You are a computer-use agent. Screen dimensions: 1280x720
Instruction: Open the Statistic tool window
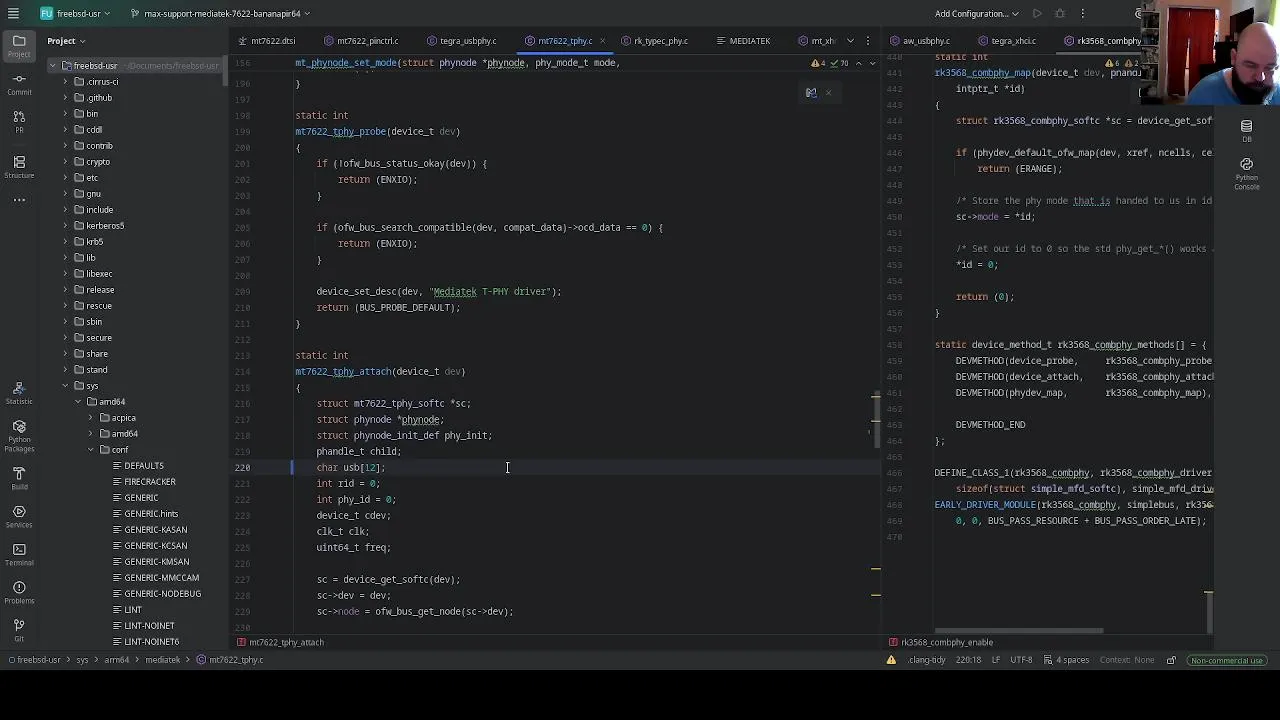[19, 392]
